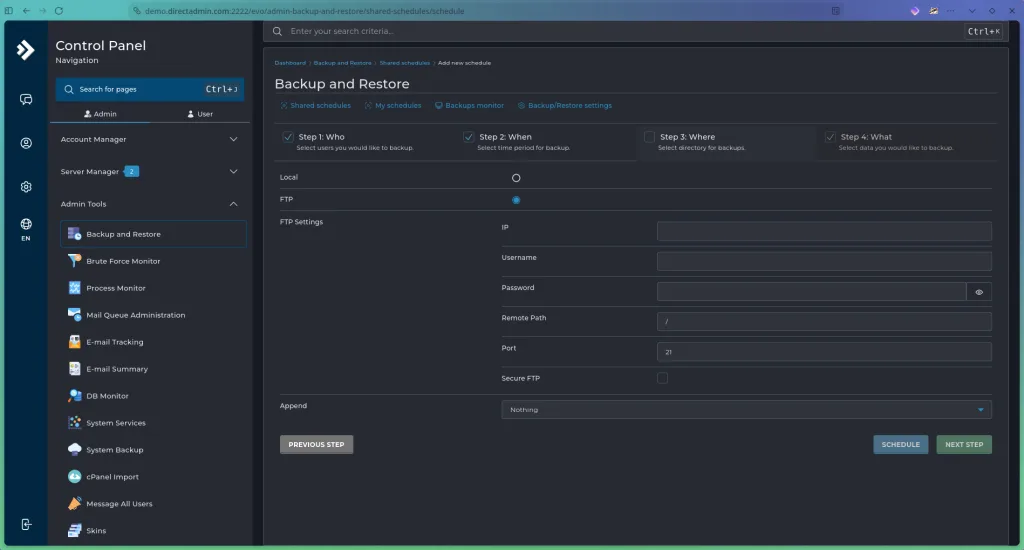Click the PREVIOUS STEP button
Screen dimensions: 1024x550
pyautogui.click(x=317, y=444)
